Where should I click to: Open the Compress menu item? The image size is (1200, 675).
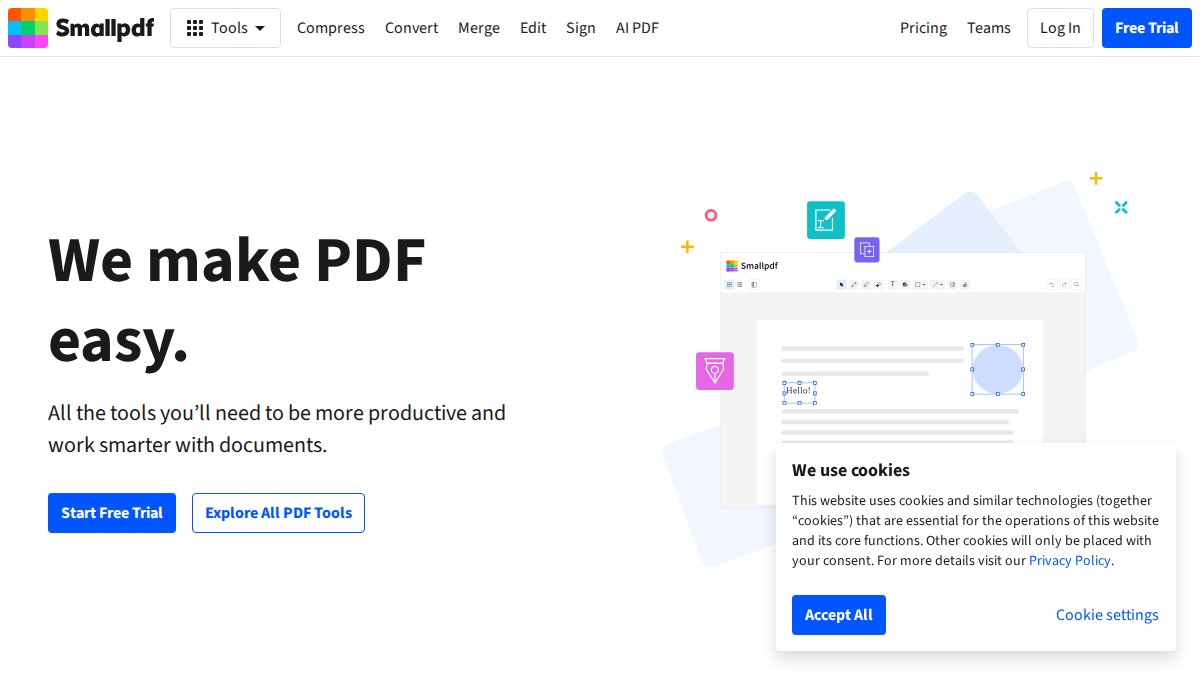[x=331, y=28]
